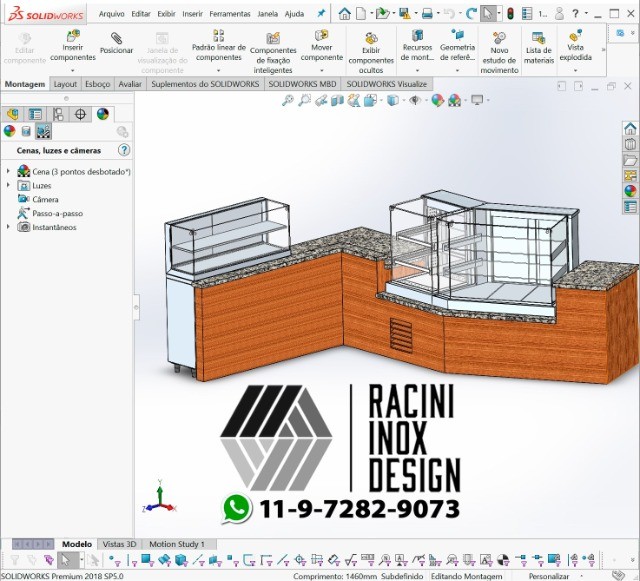Open file properties options icon
Image resolution: width=640 pixels, height=581 pixels.
[x=527, y=14]
